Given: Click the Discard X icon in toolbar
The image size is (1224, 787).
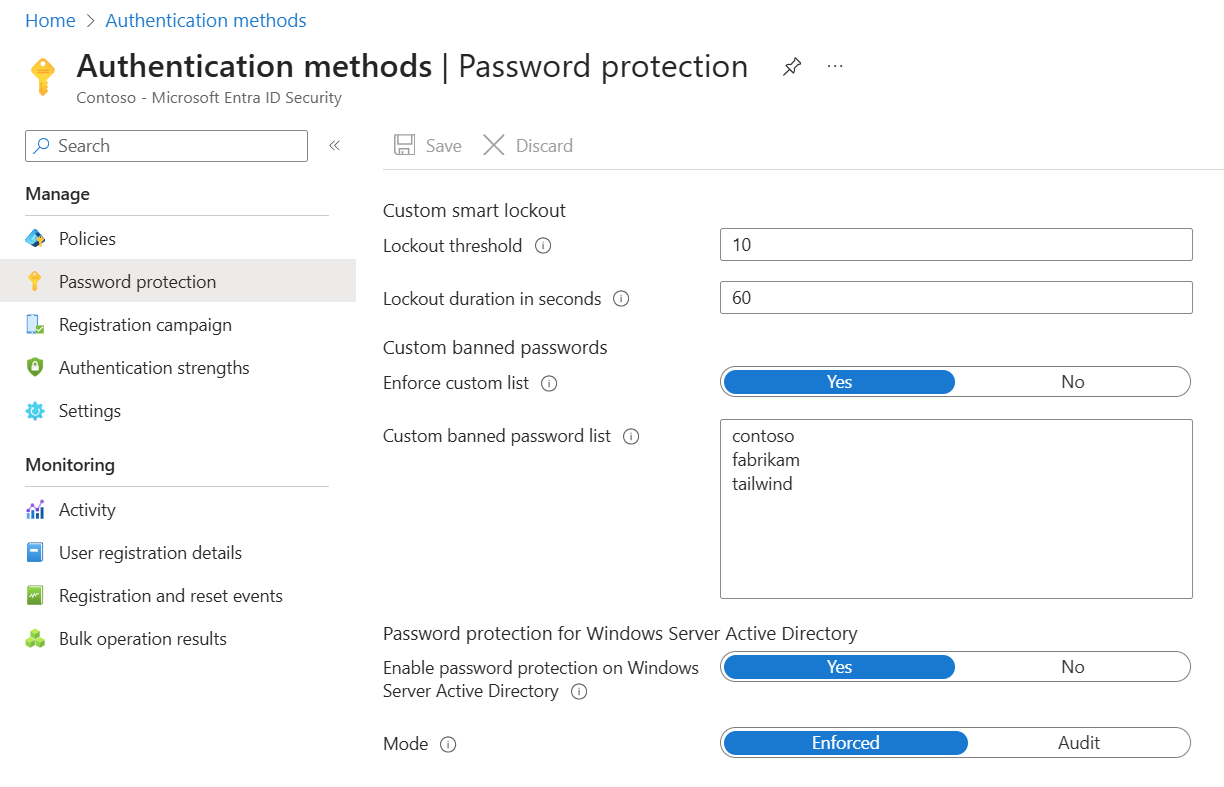Looking at the screenshot, I should coord(494,146).
